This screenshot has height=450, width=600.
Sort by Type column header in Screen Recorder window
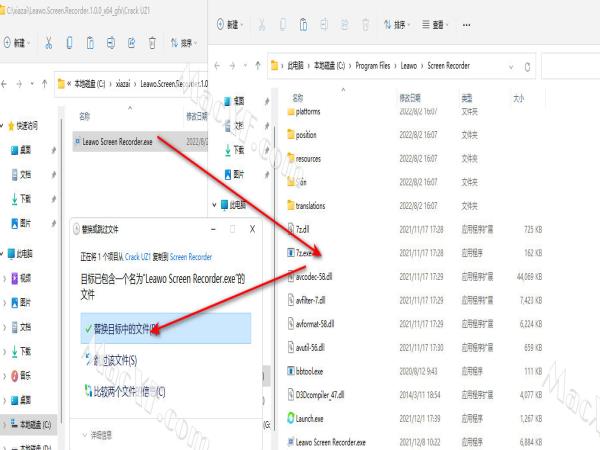[467, 98]
